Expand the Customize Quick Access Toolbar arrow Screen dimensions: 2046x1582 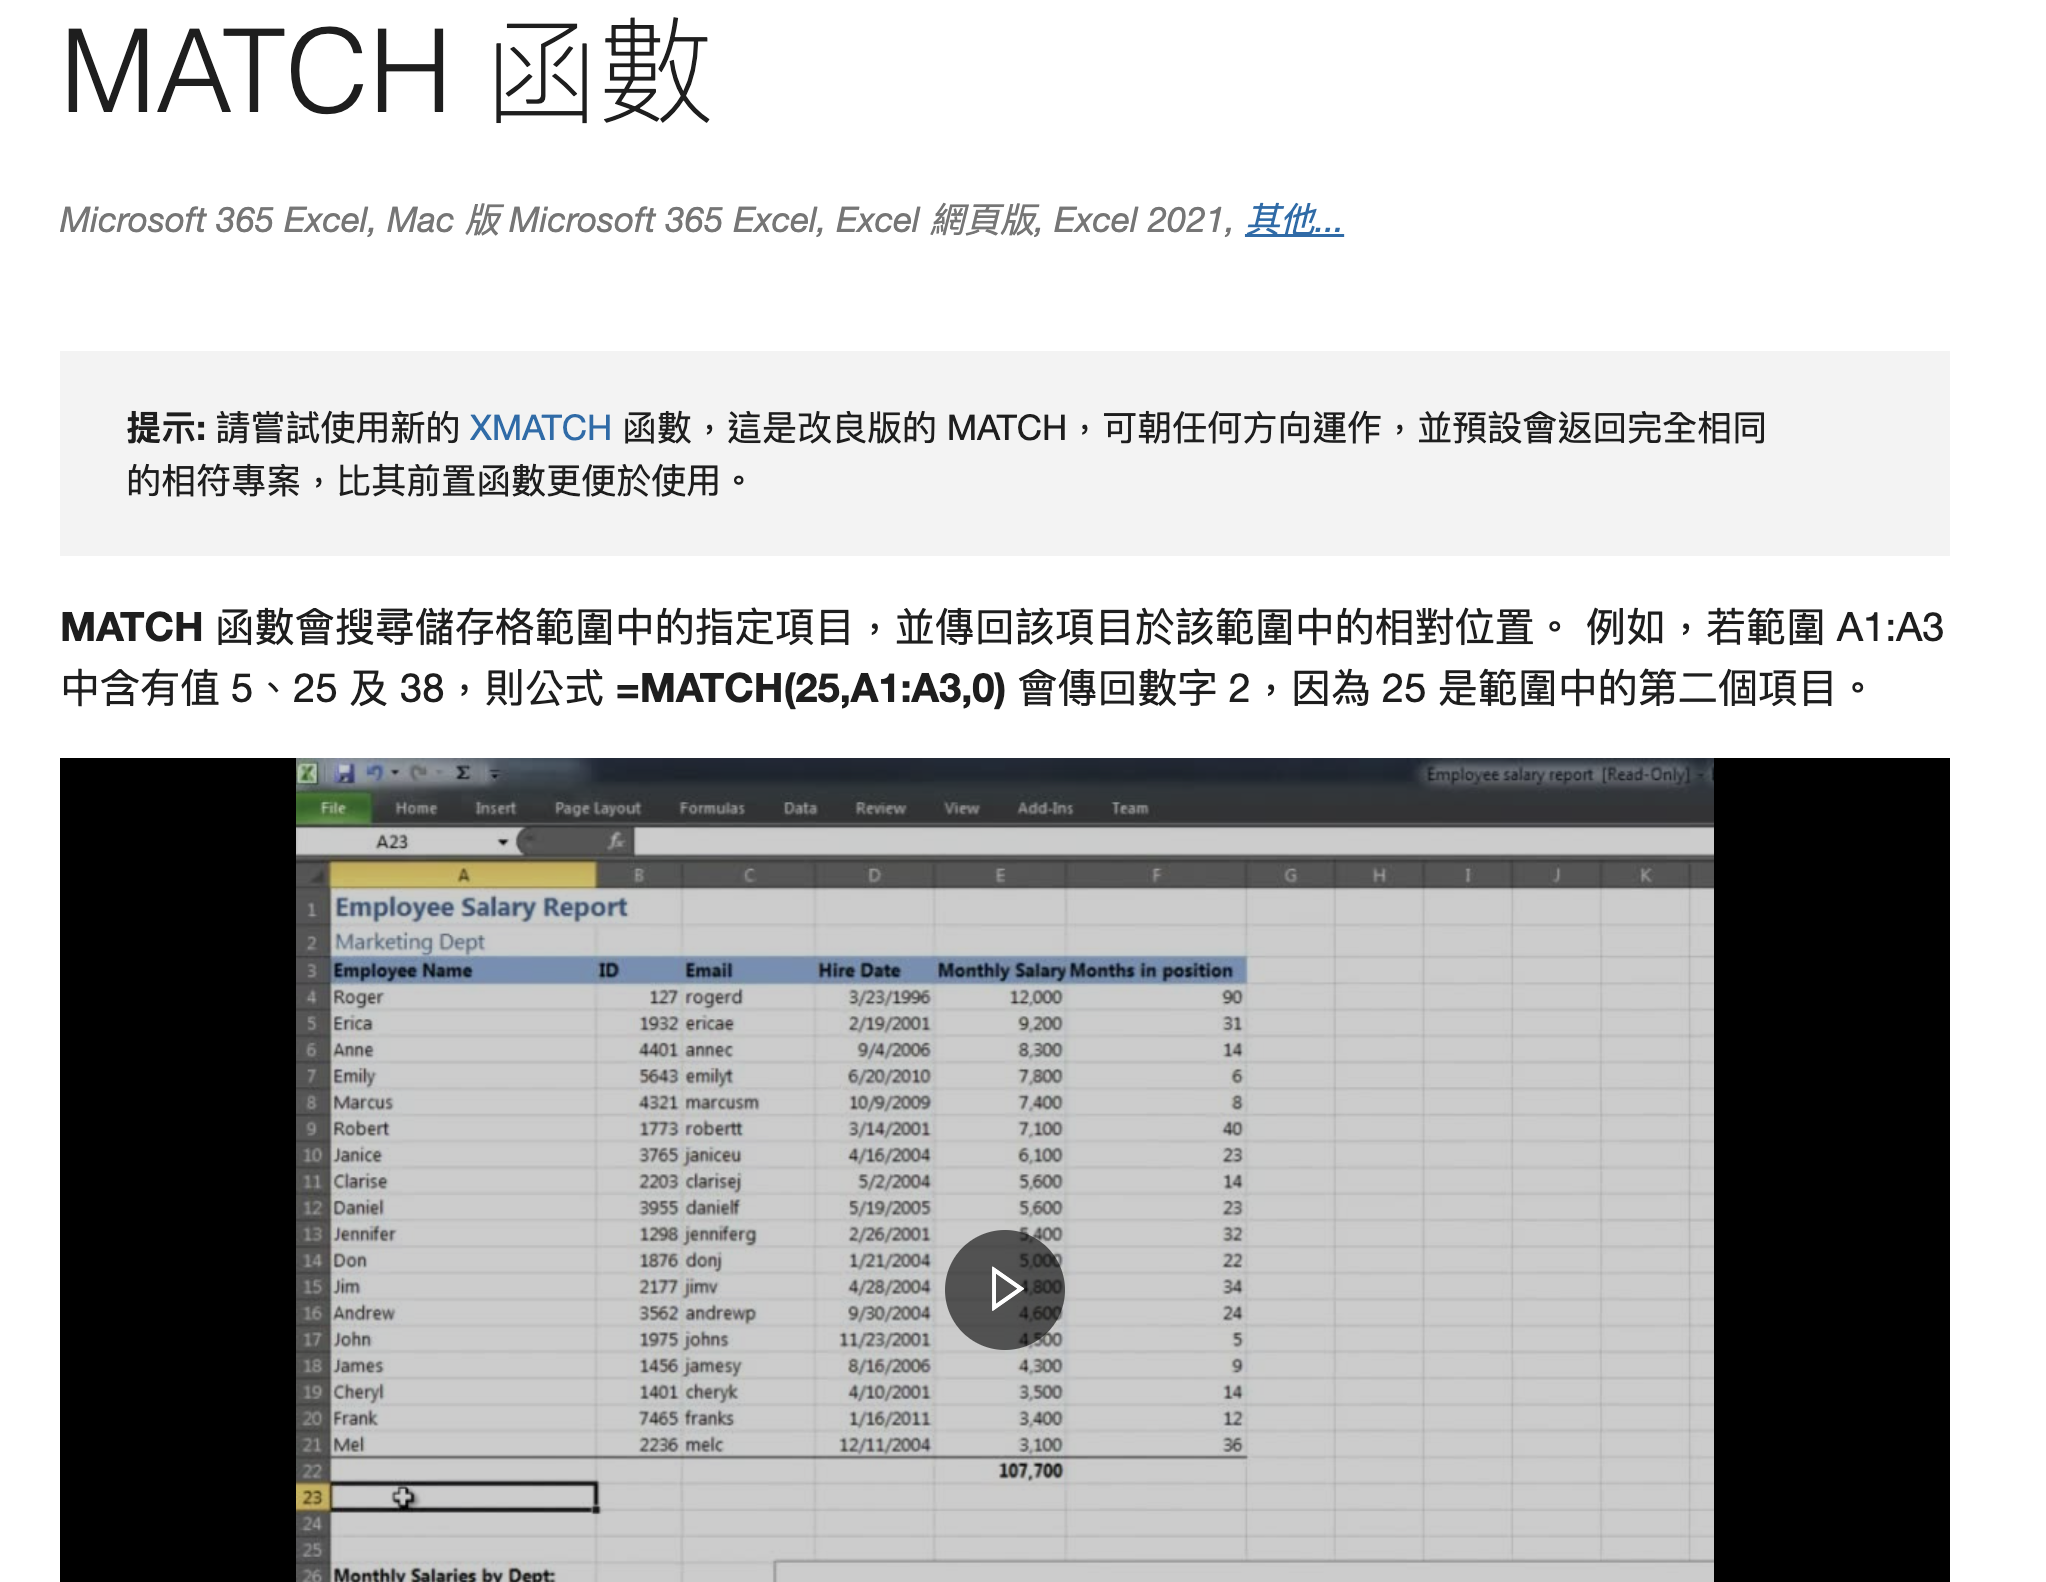pyautogui.click(x=494, y=773)
